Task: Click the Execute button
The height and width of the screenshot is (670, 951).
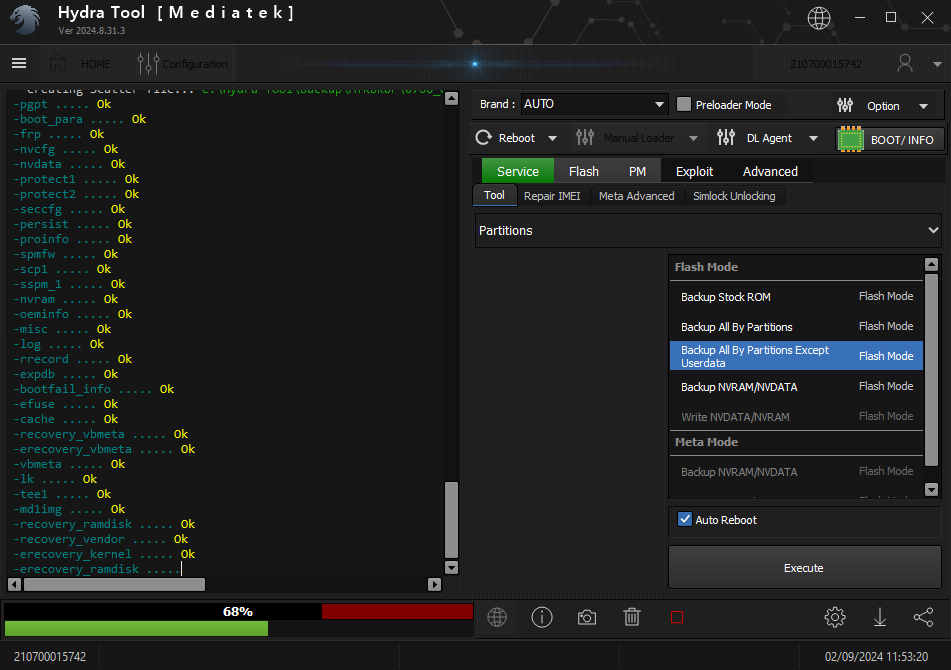Action: (x=805, y=568)
